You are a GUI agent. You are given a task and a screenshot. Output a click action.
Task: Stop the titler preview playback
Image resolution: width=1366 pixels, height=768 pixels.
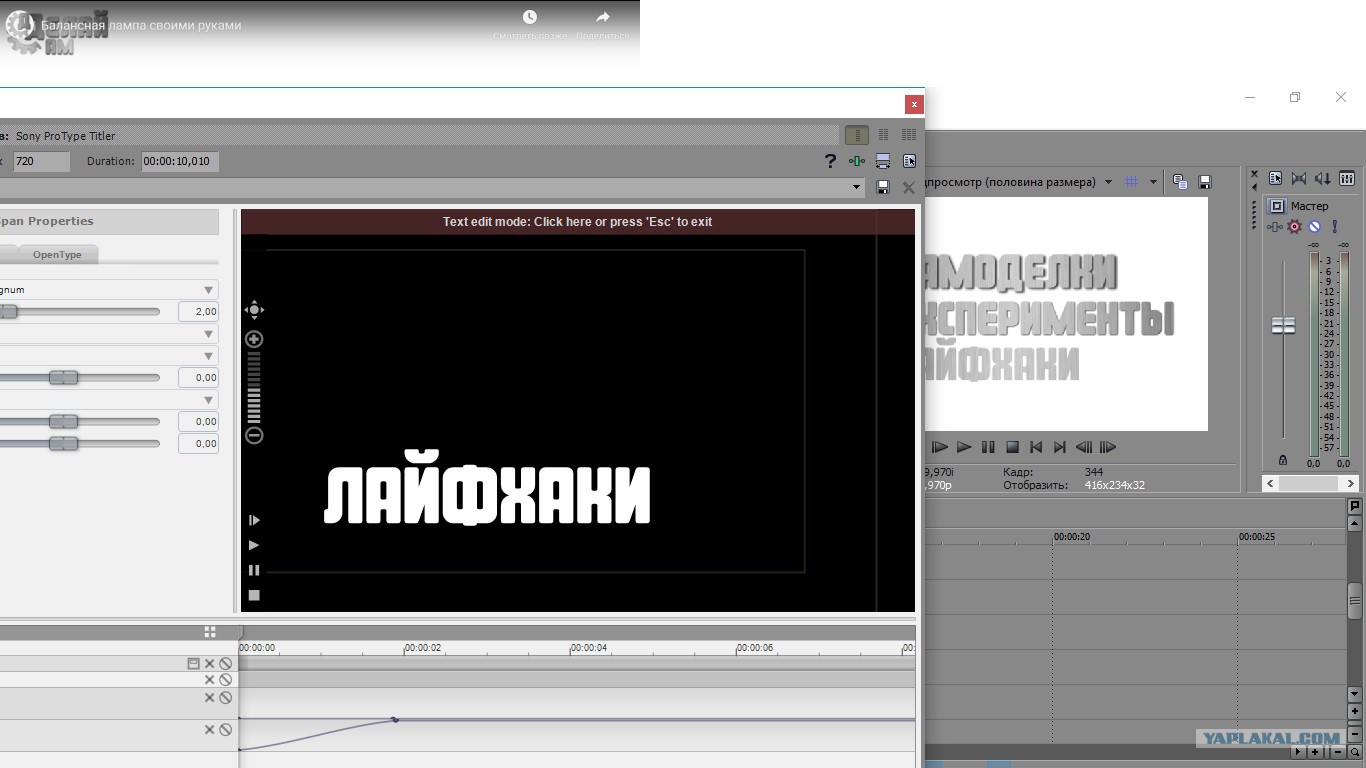pos(254,595)
